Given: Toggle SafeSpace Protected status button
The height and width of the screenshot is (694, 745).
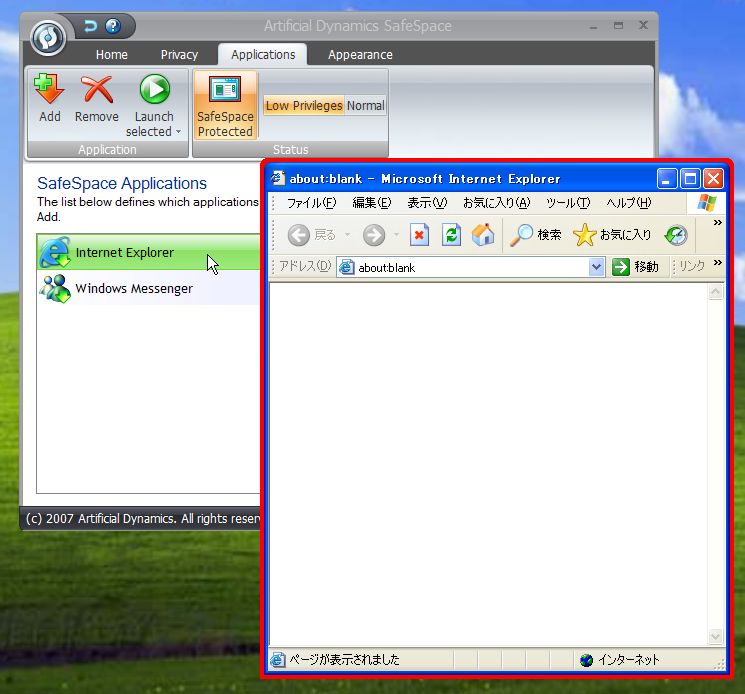Looking at the screenshot, I should (225, 105).
